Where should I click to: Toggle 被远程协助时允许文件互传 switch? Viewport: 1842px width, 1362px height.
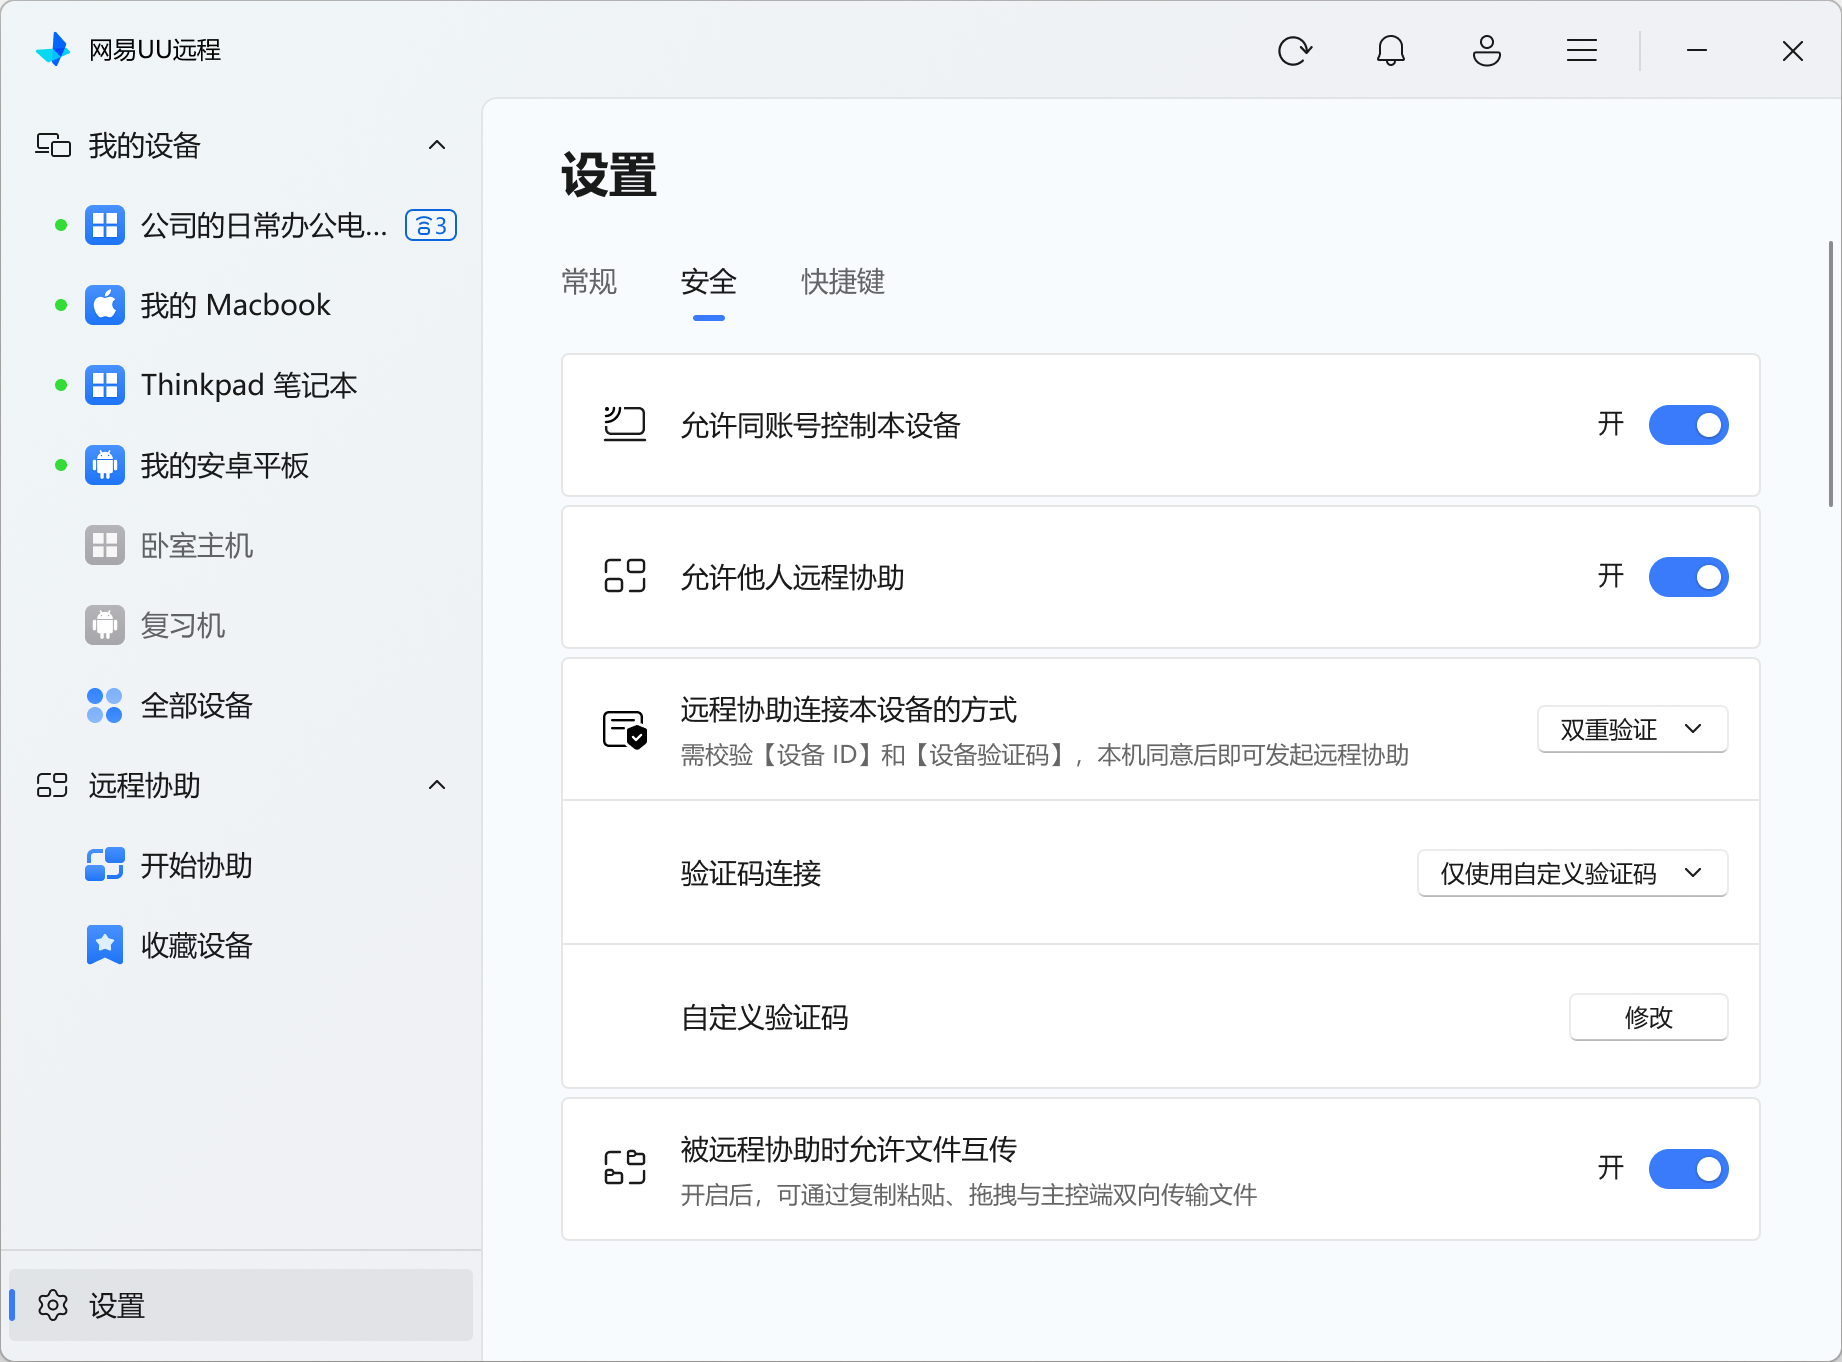[x=1688, y=1169]
